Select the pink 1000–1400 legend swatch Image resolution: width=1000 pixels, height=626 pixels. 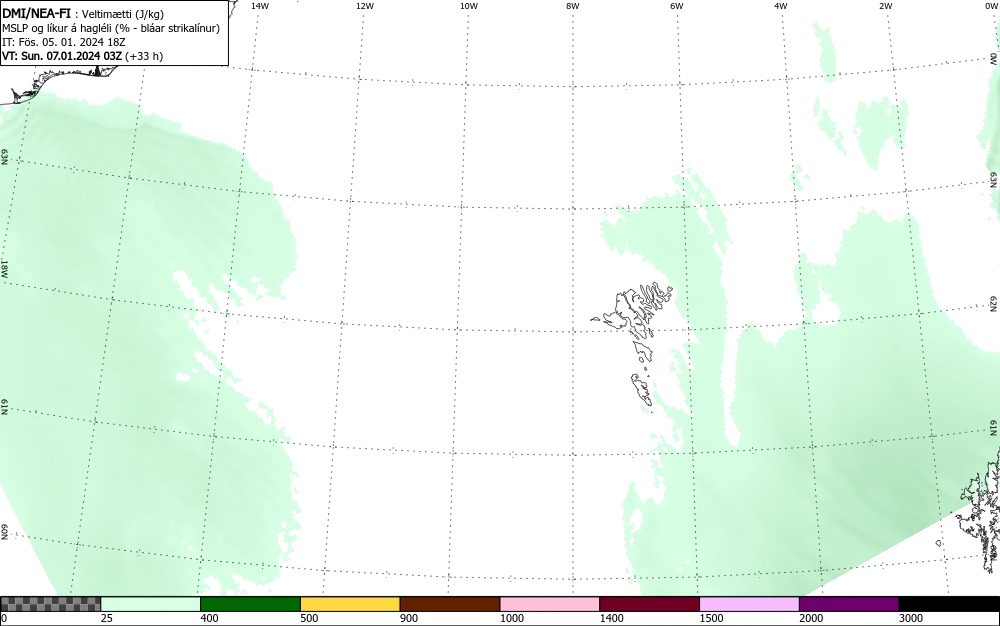(550, 604)
